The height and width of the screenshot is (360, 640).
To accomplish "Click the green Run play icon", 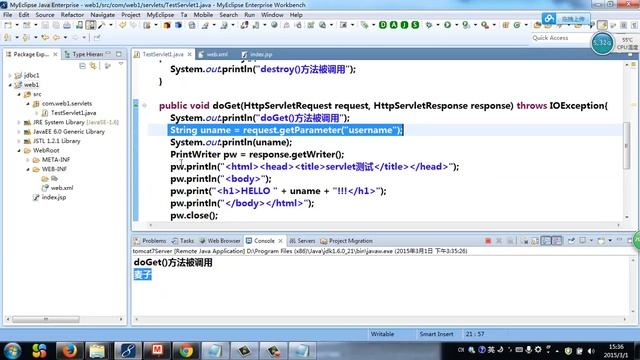I will (x=448, y=25).
